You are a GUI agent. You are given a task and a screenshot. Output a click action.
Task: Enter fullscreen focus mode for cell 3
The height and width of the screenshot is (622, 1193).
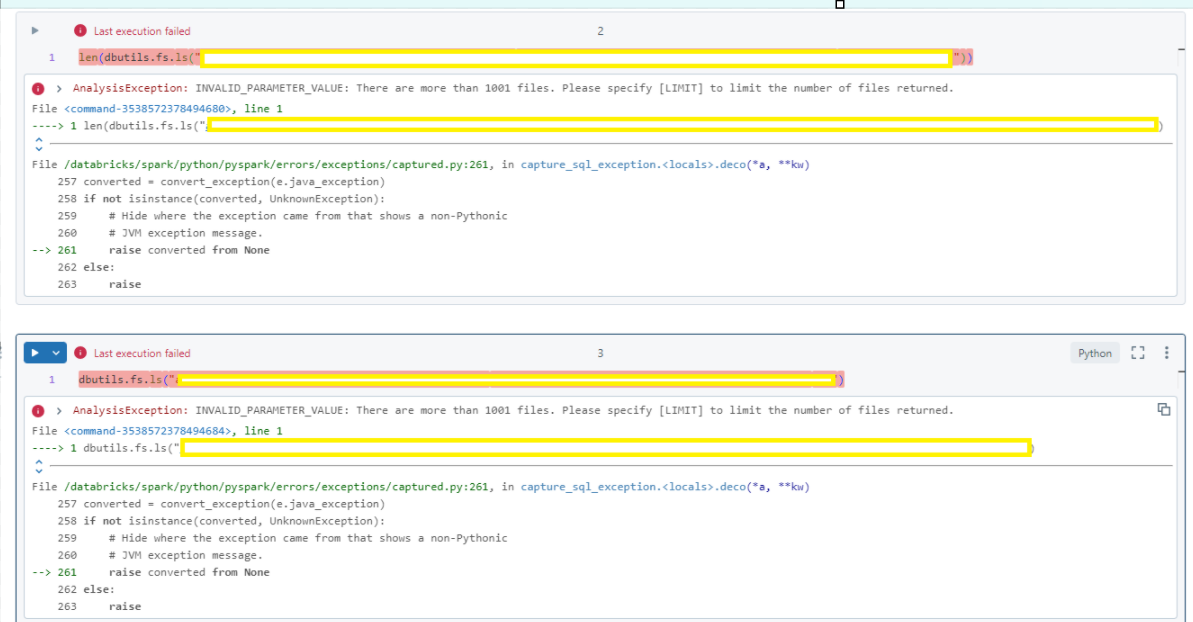1137,353
